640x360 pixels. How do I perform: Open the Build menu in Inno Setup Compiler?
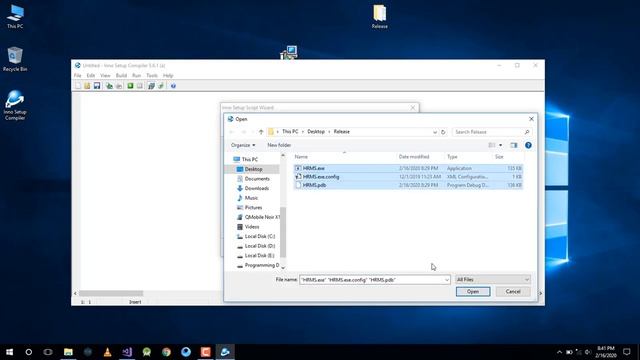coord(121,76)
